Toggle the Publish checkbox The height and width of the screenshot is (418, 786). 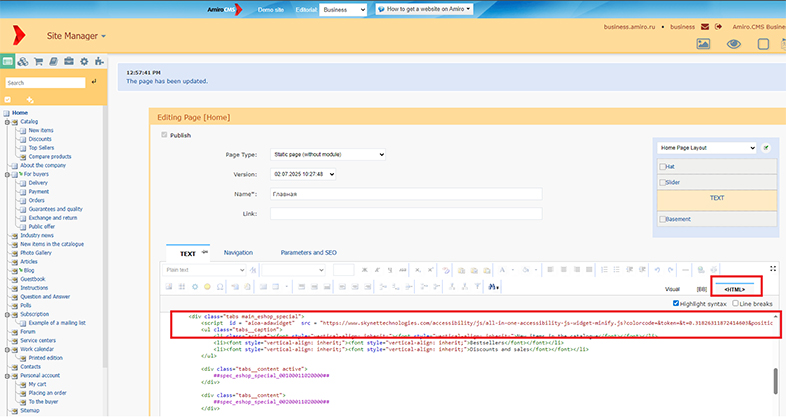(x=165, y=135)
